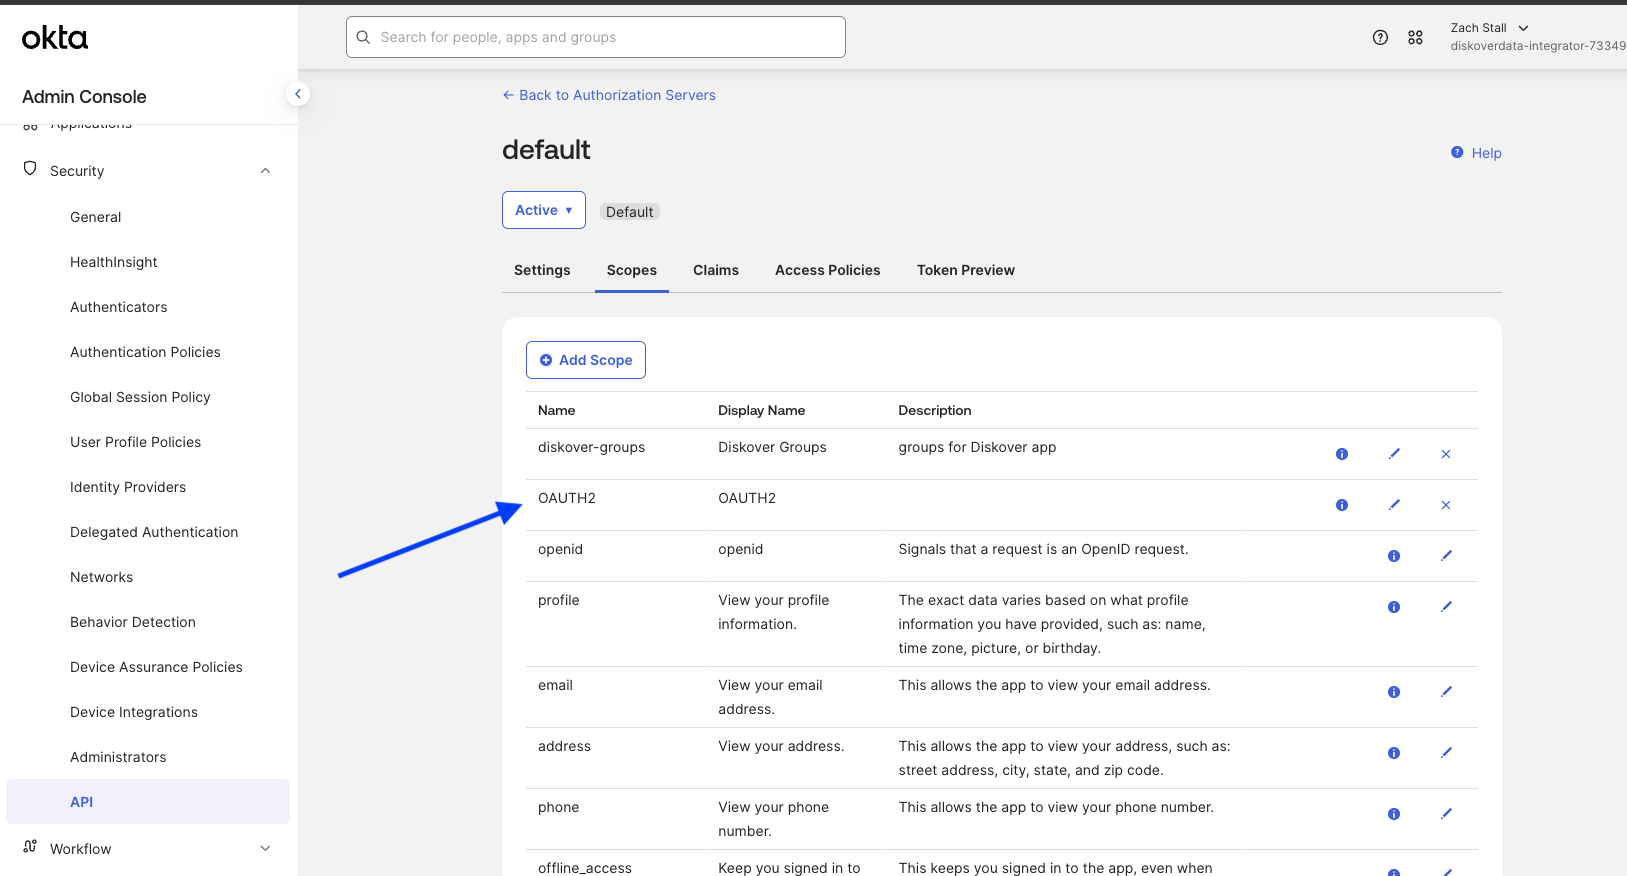
Task: Click the blue Help circle icon
Action: (x=1457, y=152)
